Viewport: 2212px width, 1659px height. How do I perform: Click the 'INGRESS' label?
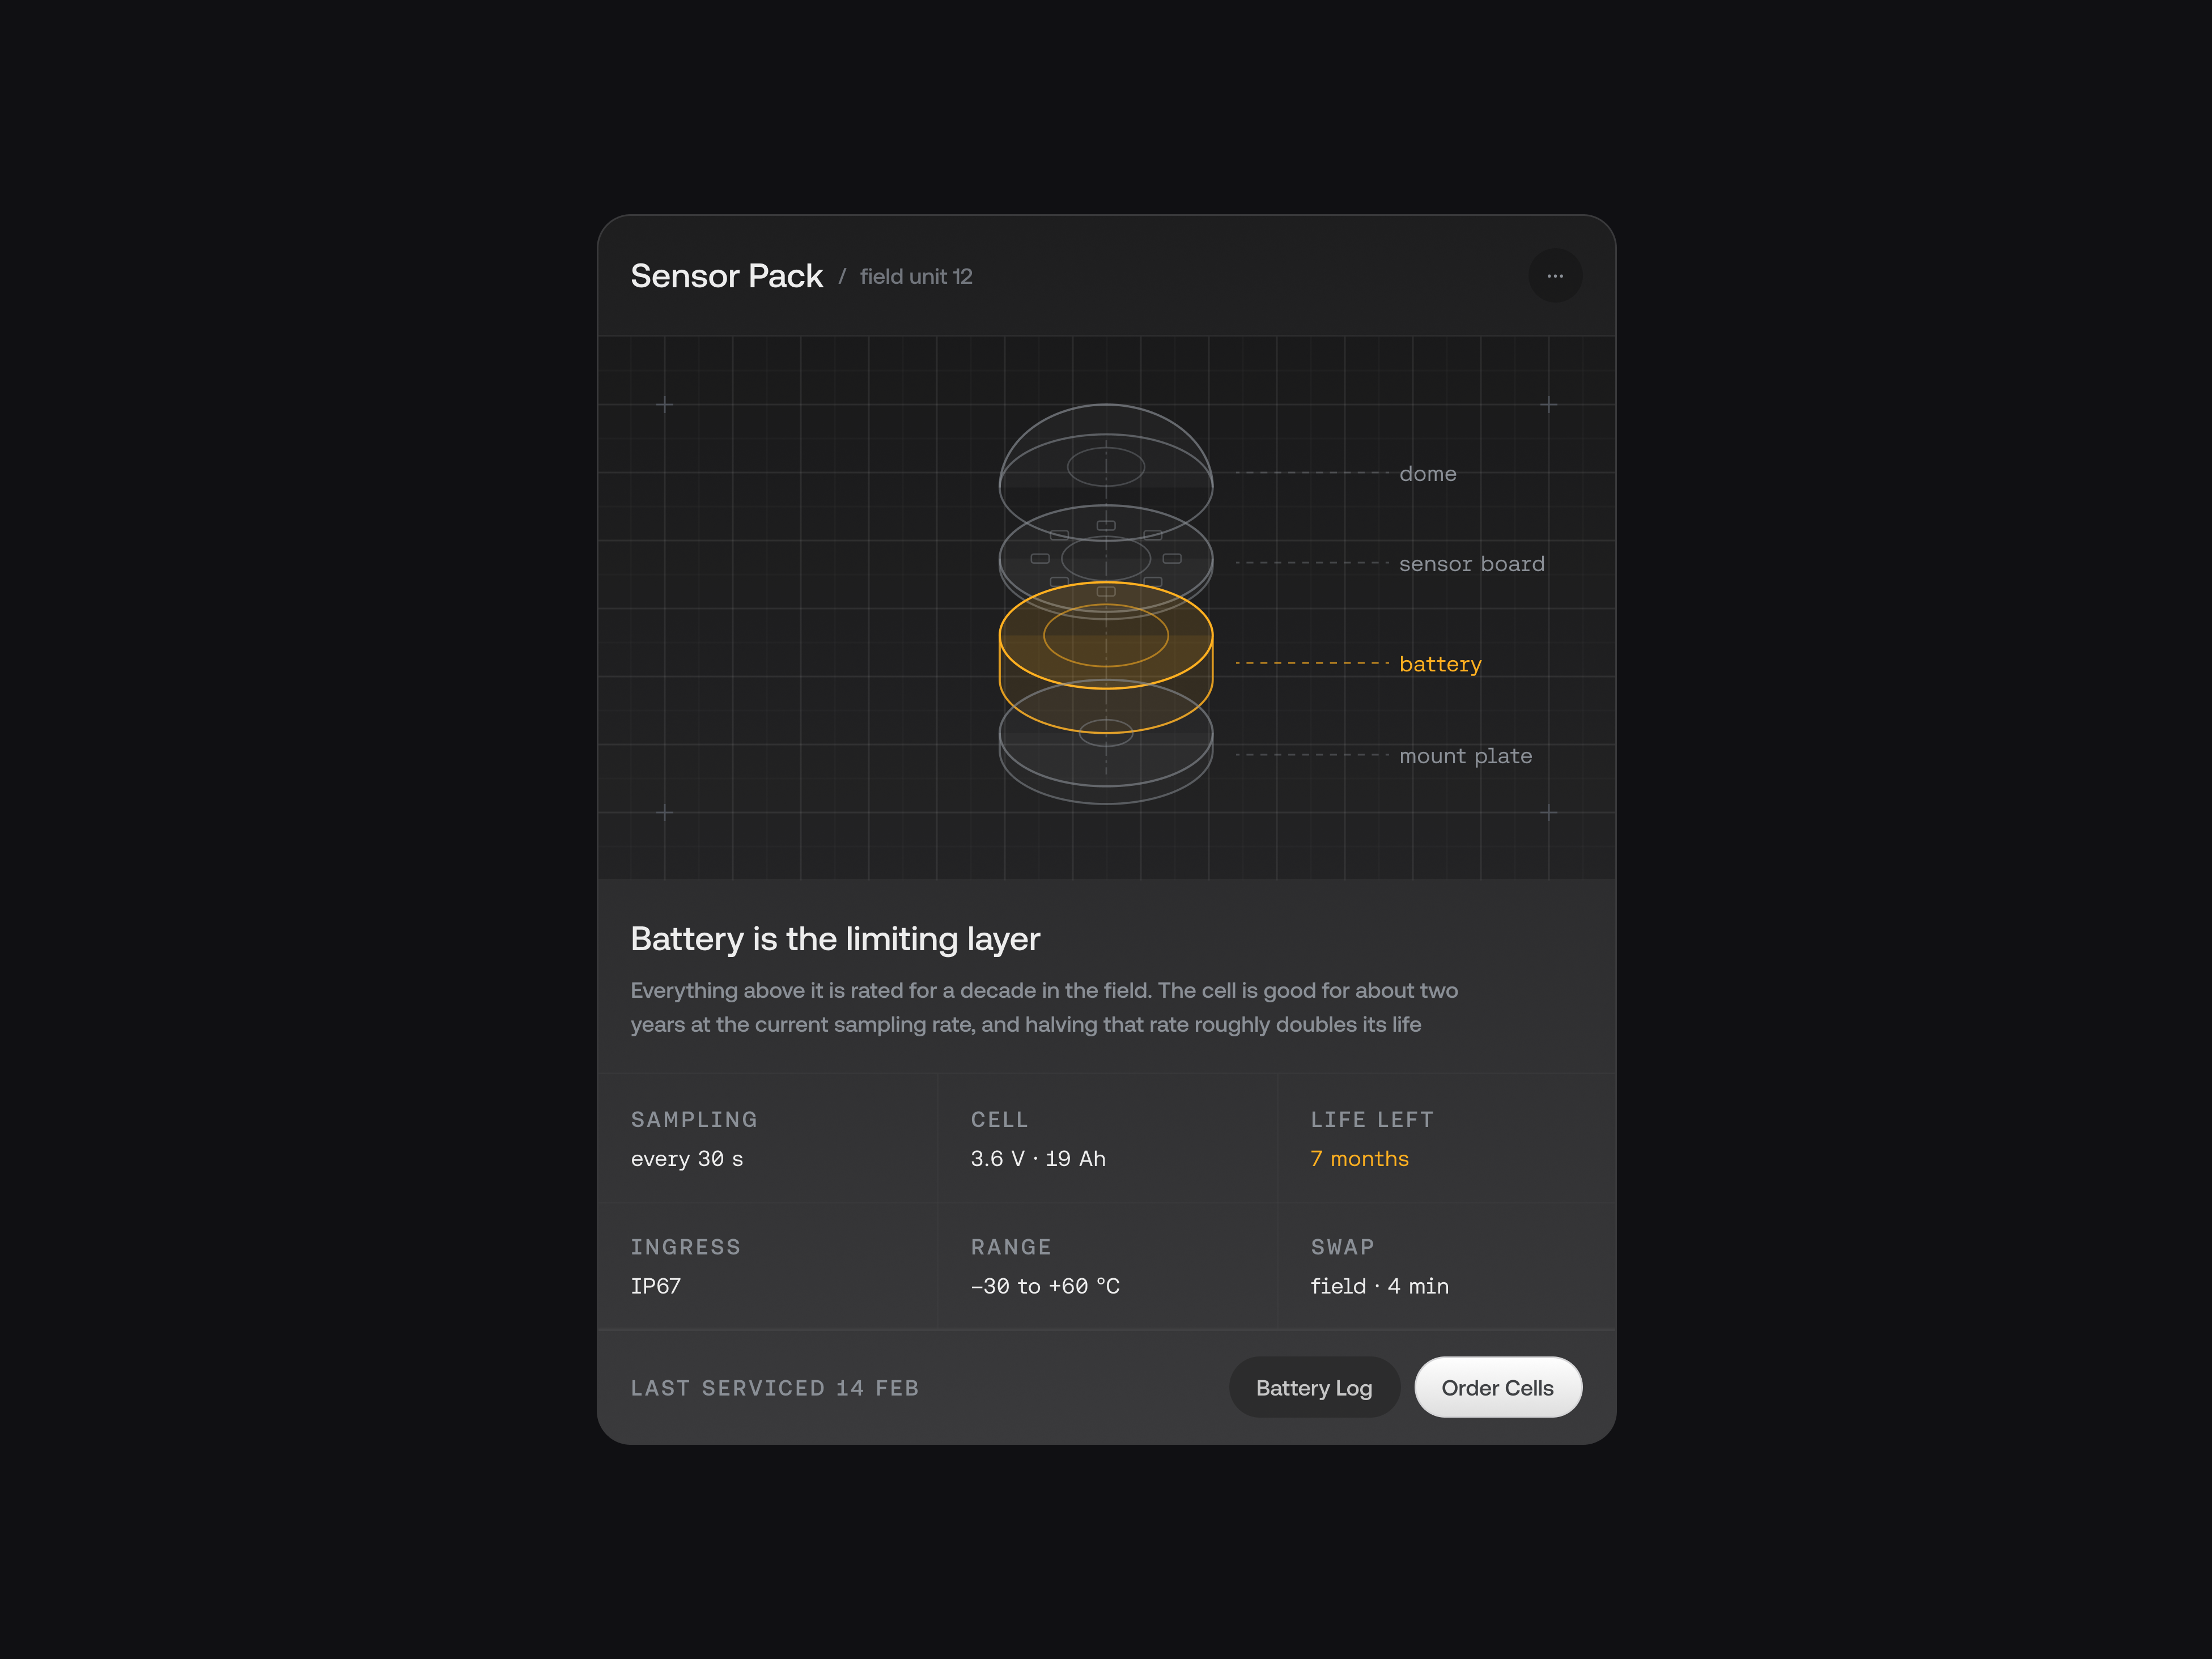click(x=685, y=1247)
